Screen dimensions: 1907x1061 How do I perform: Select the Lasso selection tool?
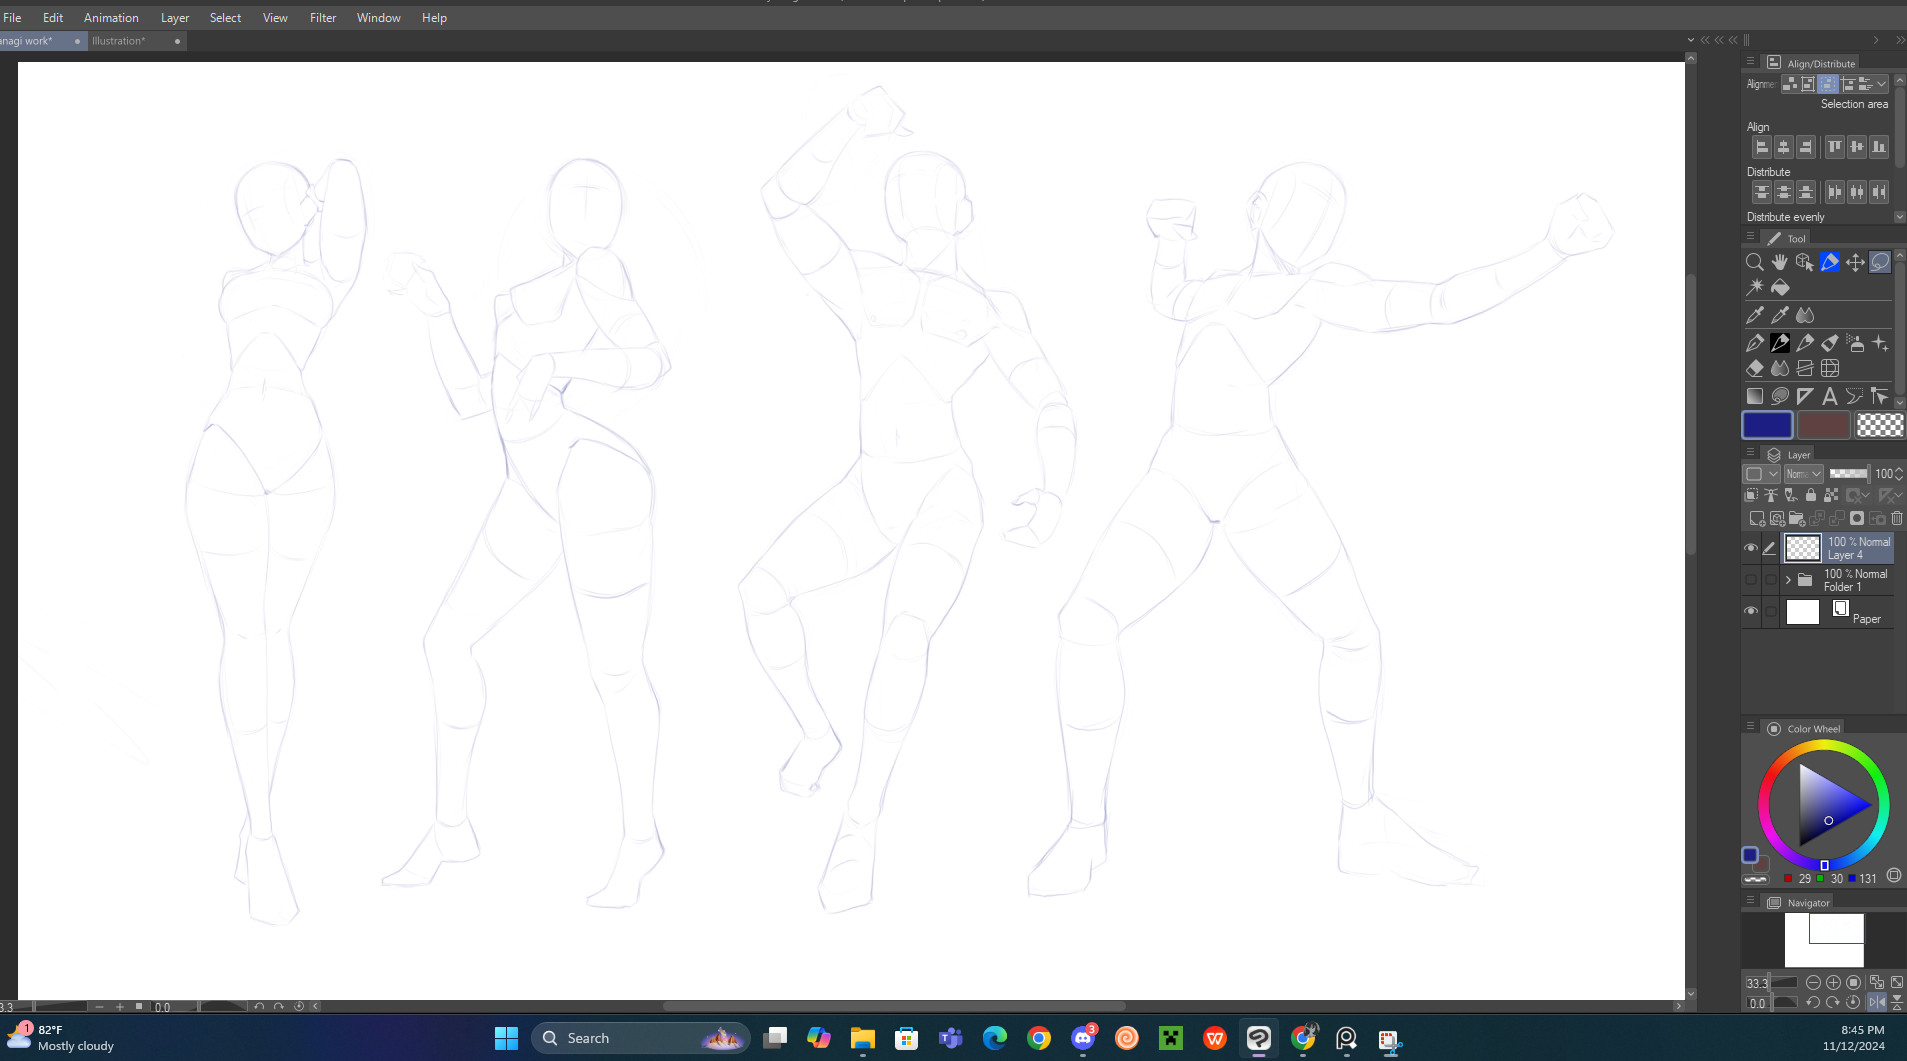(x=1880, y=262)
